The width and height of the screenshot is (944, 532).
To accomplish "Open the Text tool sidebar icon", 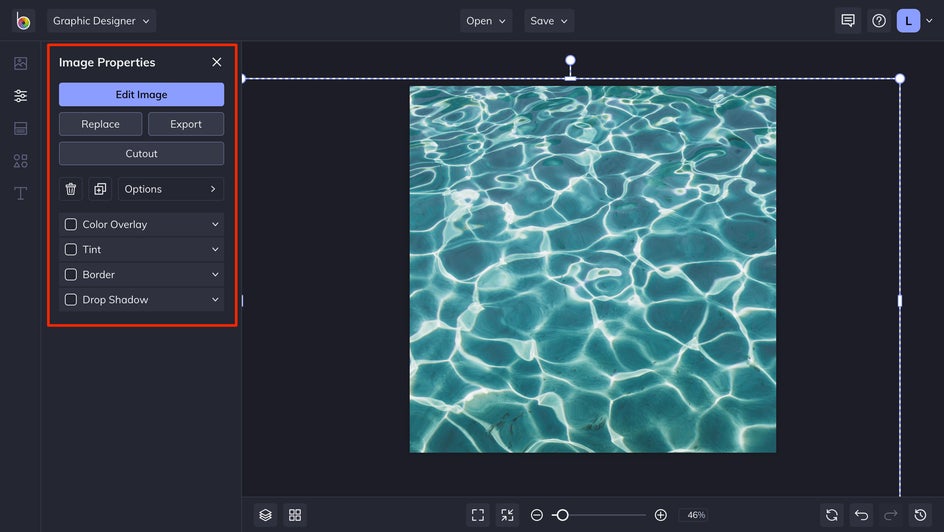I will 20,193.
